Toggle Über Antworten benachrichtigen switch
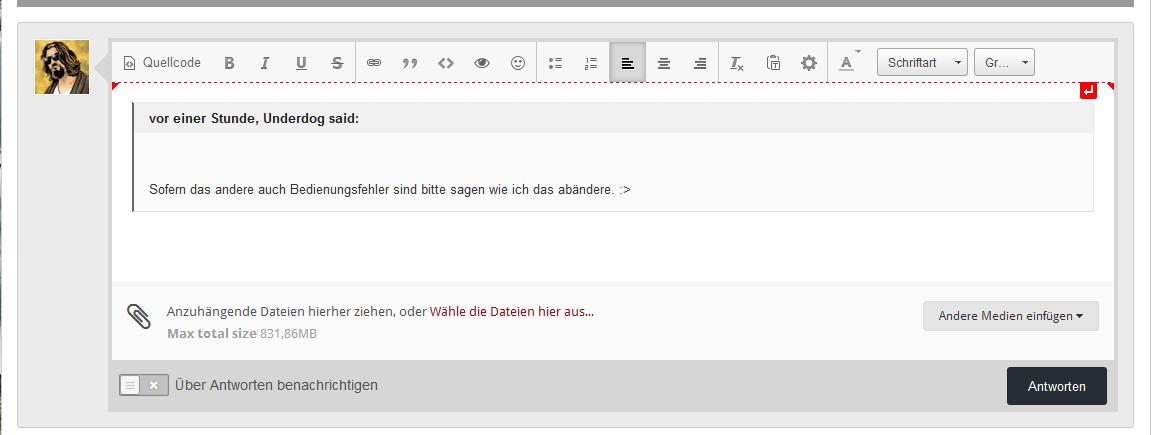This screenshot has width=1151, height=435. coord(144,385)
